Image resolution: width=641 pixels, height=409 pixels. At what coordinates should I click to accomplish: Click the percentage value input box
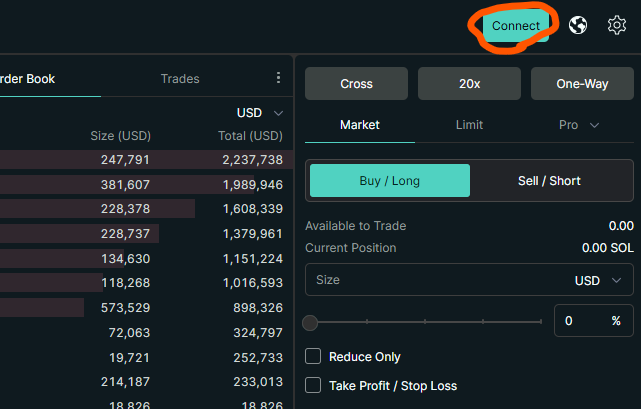coord(580,321)
